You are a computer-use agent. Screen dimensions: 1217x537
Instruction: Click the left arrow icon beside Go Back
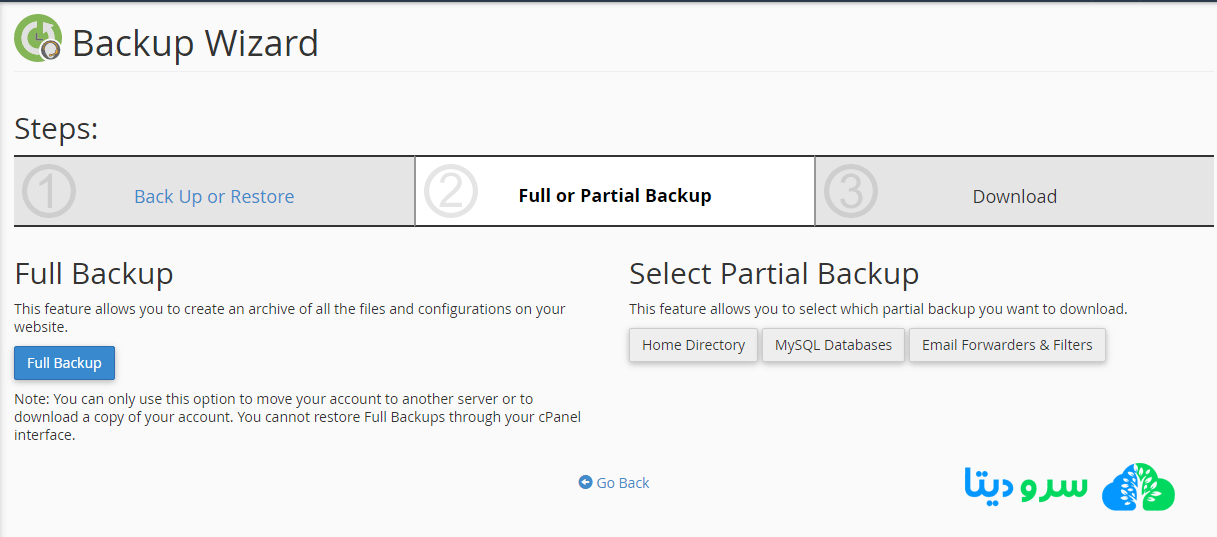585,482
